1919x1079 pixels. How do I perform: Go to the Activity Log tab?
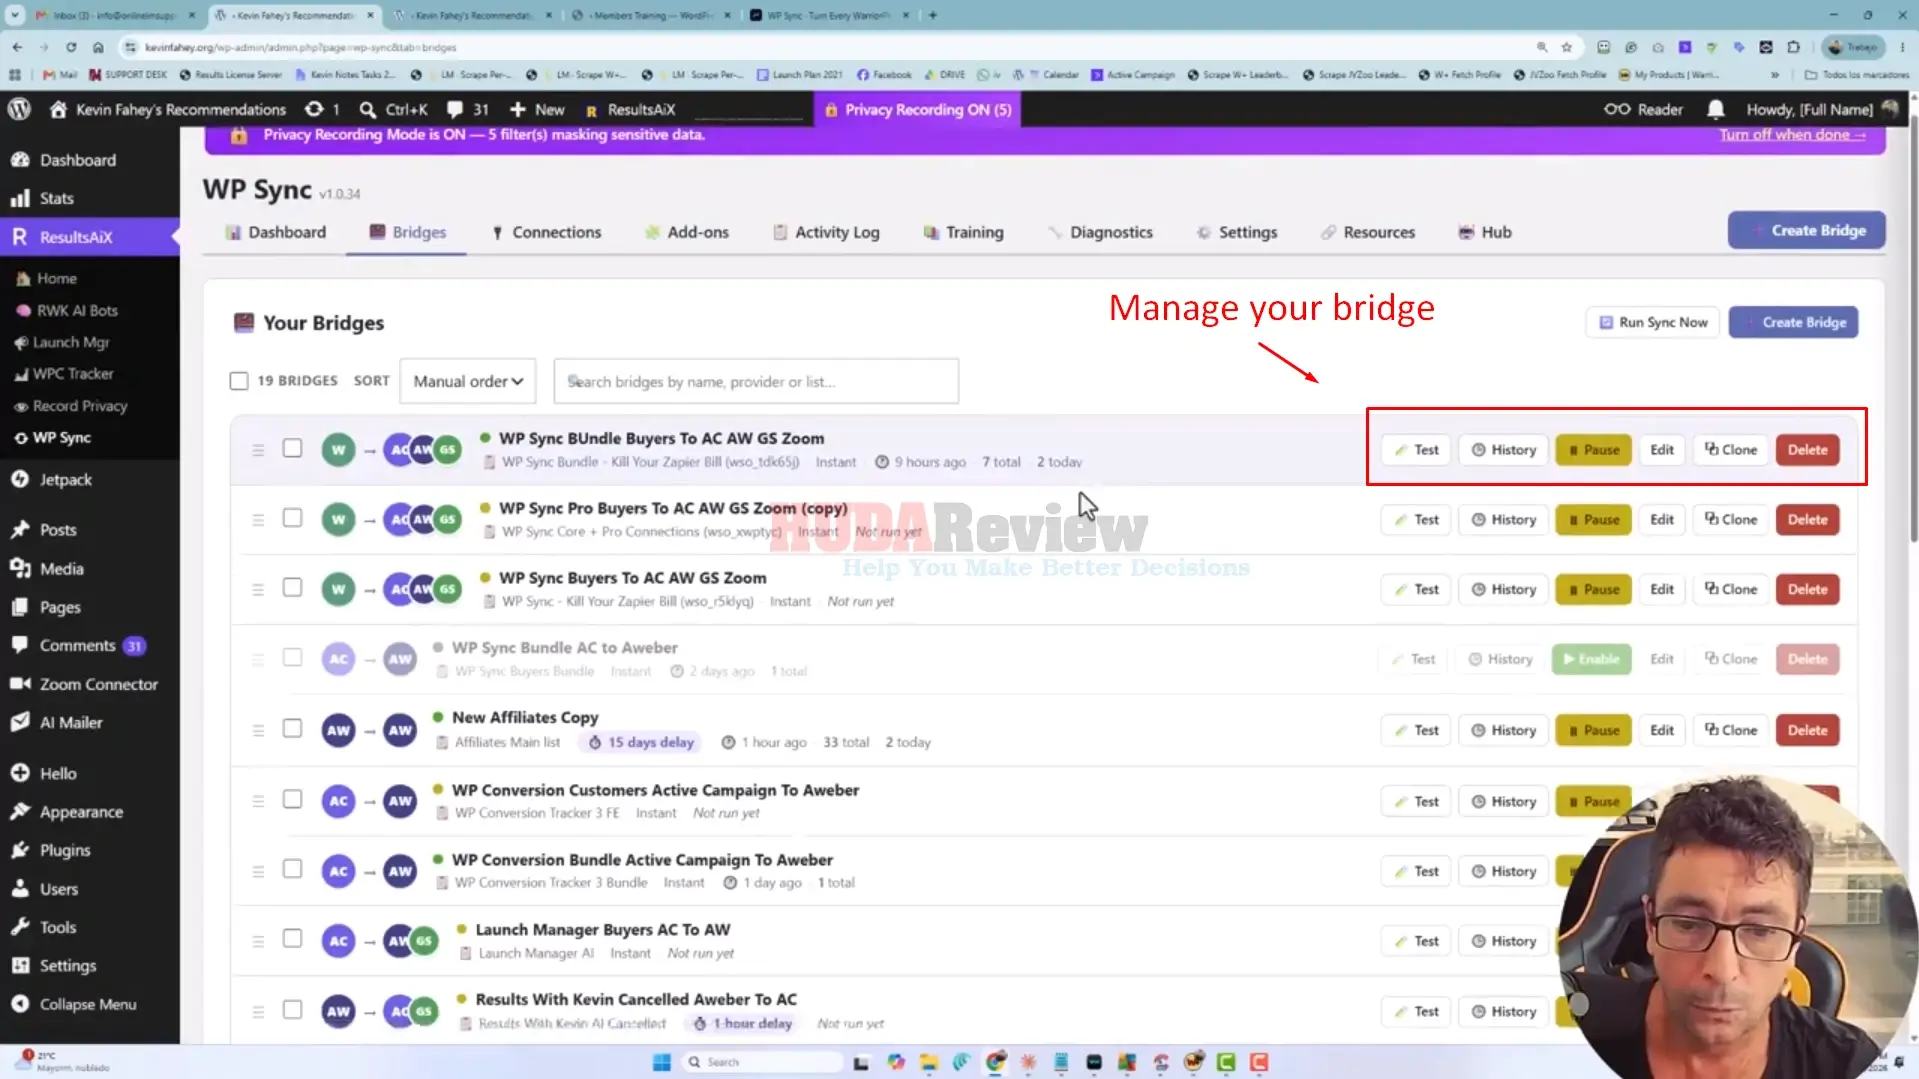pos(826,232)
